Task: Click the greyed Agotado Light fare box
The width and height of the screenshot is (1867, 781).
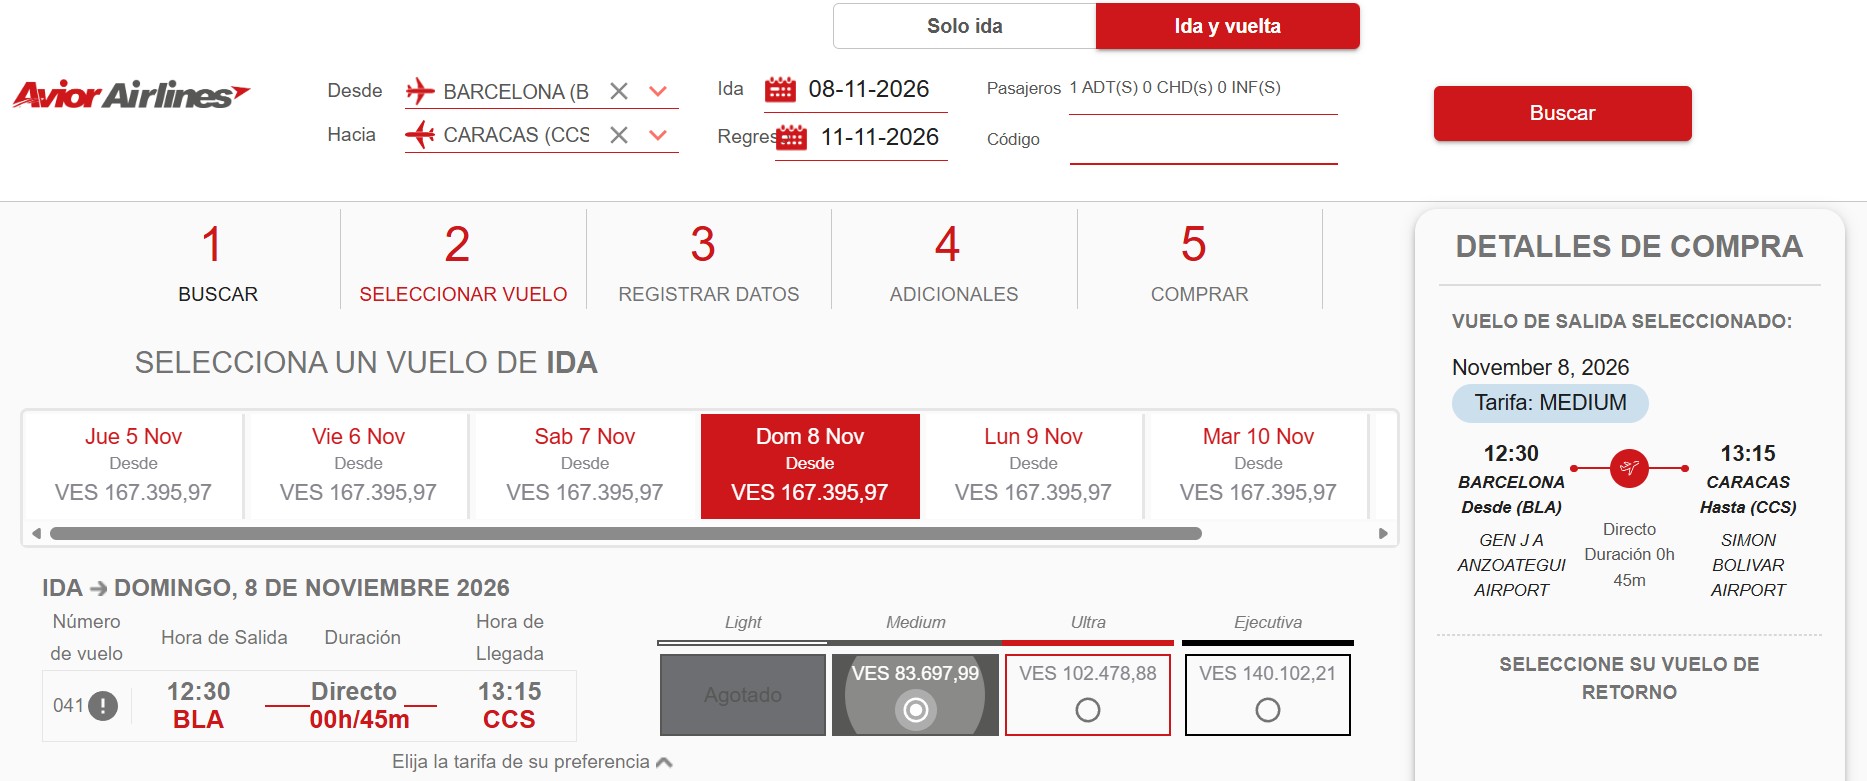Action: click(x=743, y=695)
